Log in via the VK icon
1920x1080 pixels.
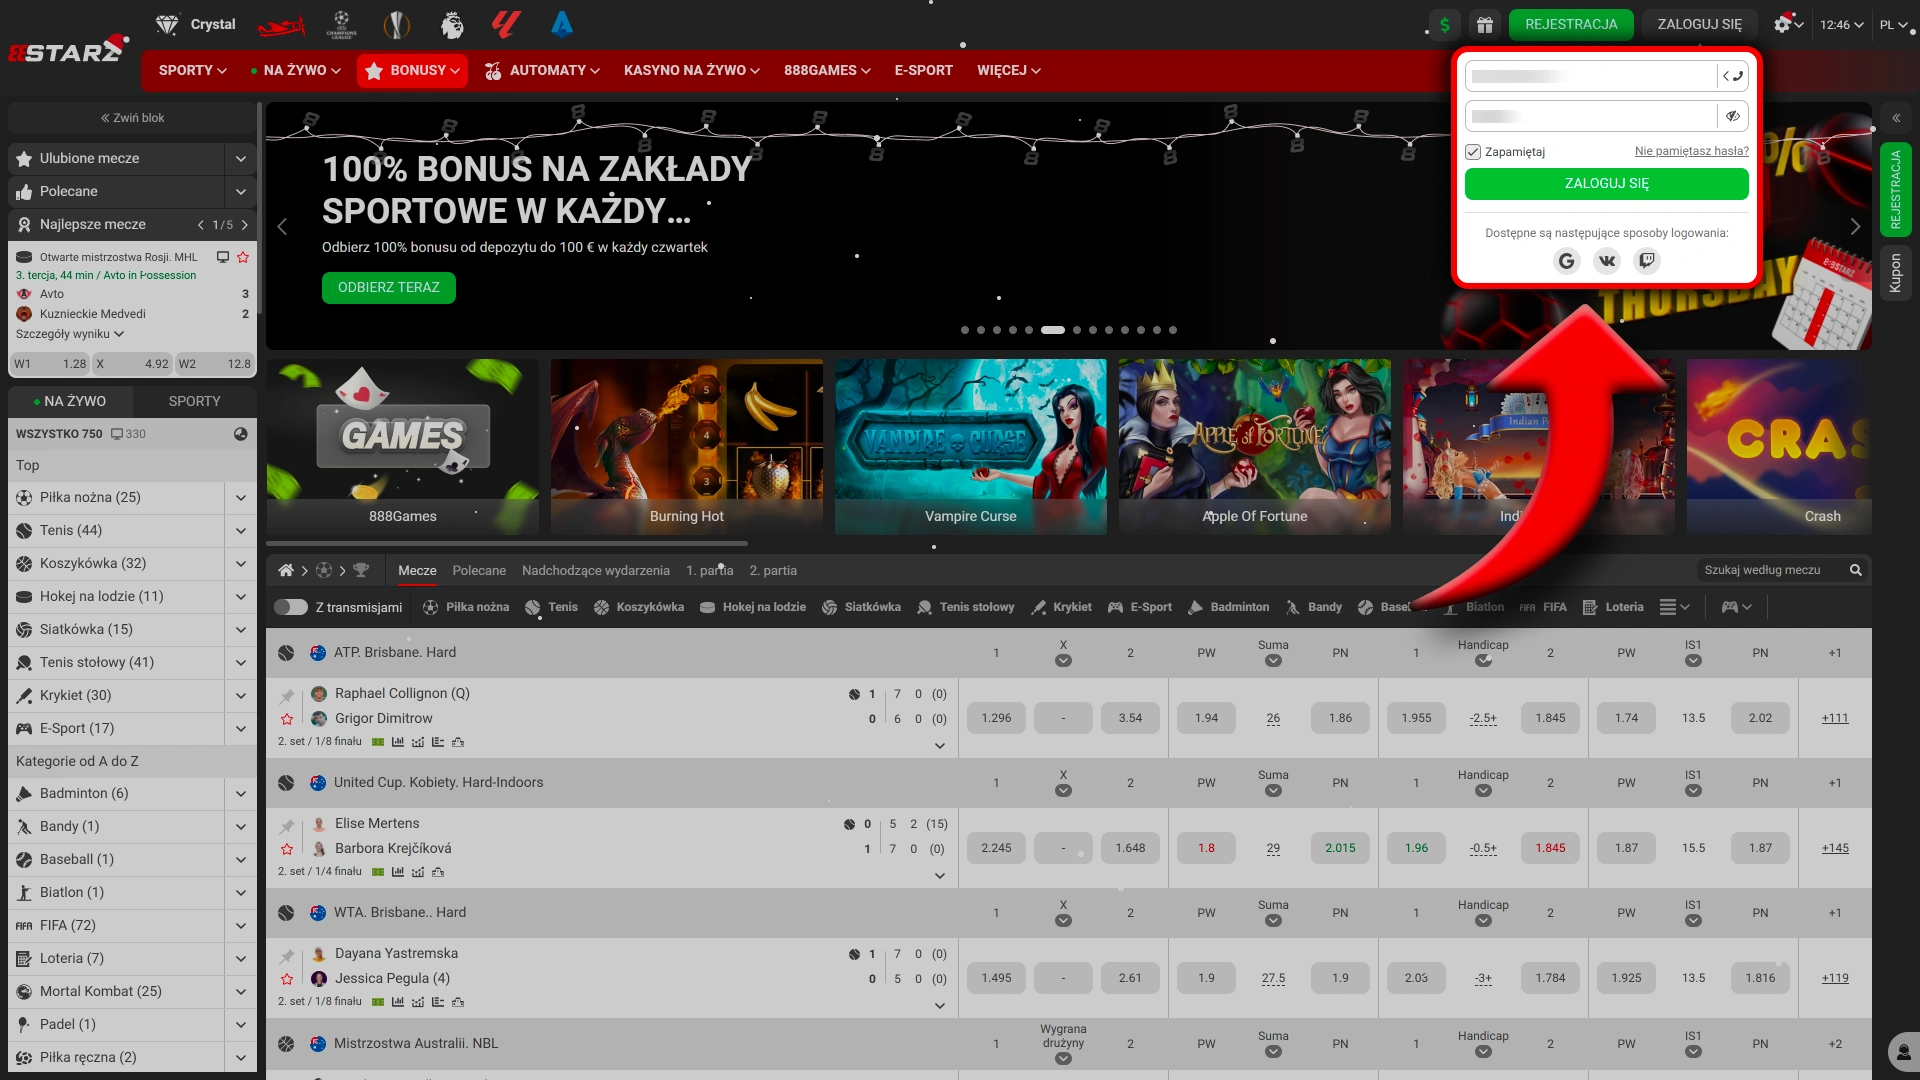pyautogui.click(x=1607, y=261)
